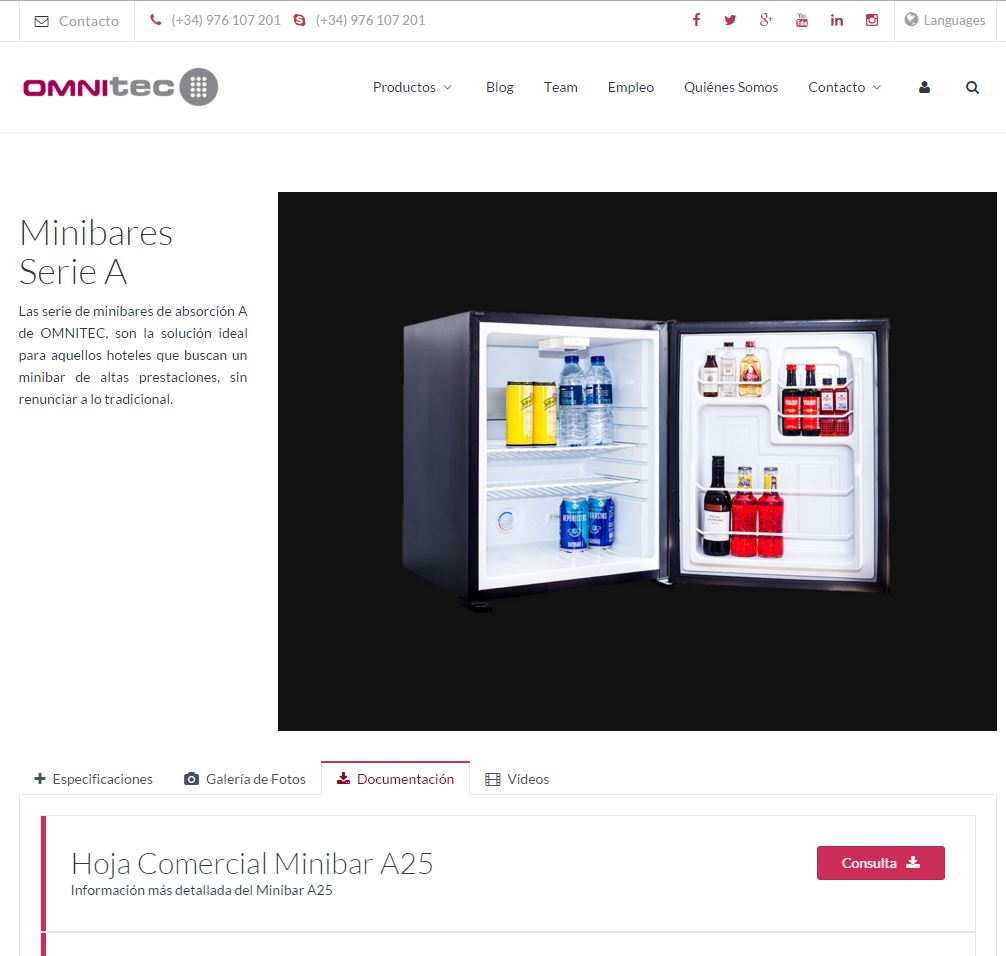Open the LinkedIn profile icon
1006x956 pixels.
click(x=837, y=20)
